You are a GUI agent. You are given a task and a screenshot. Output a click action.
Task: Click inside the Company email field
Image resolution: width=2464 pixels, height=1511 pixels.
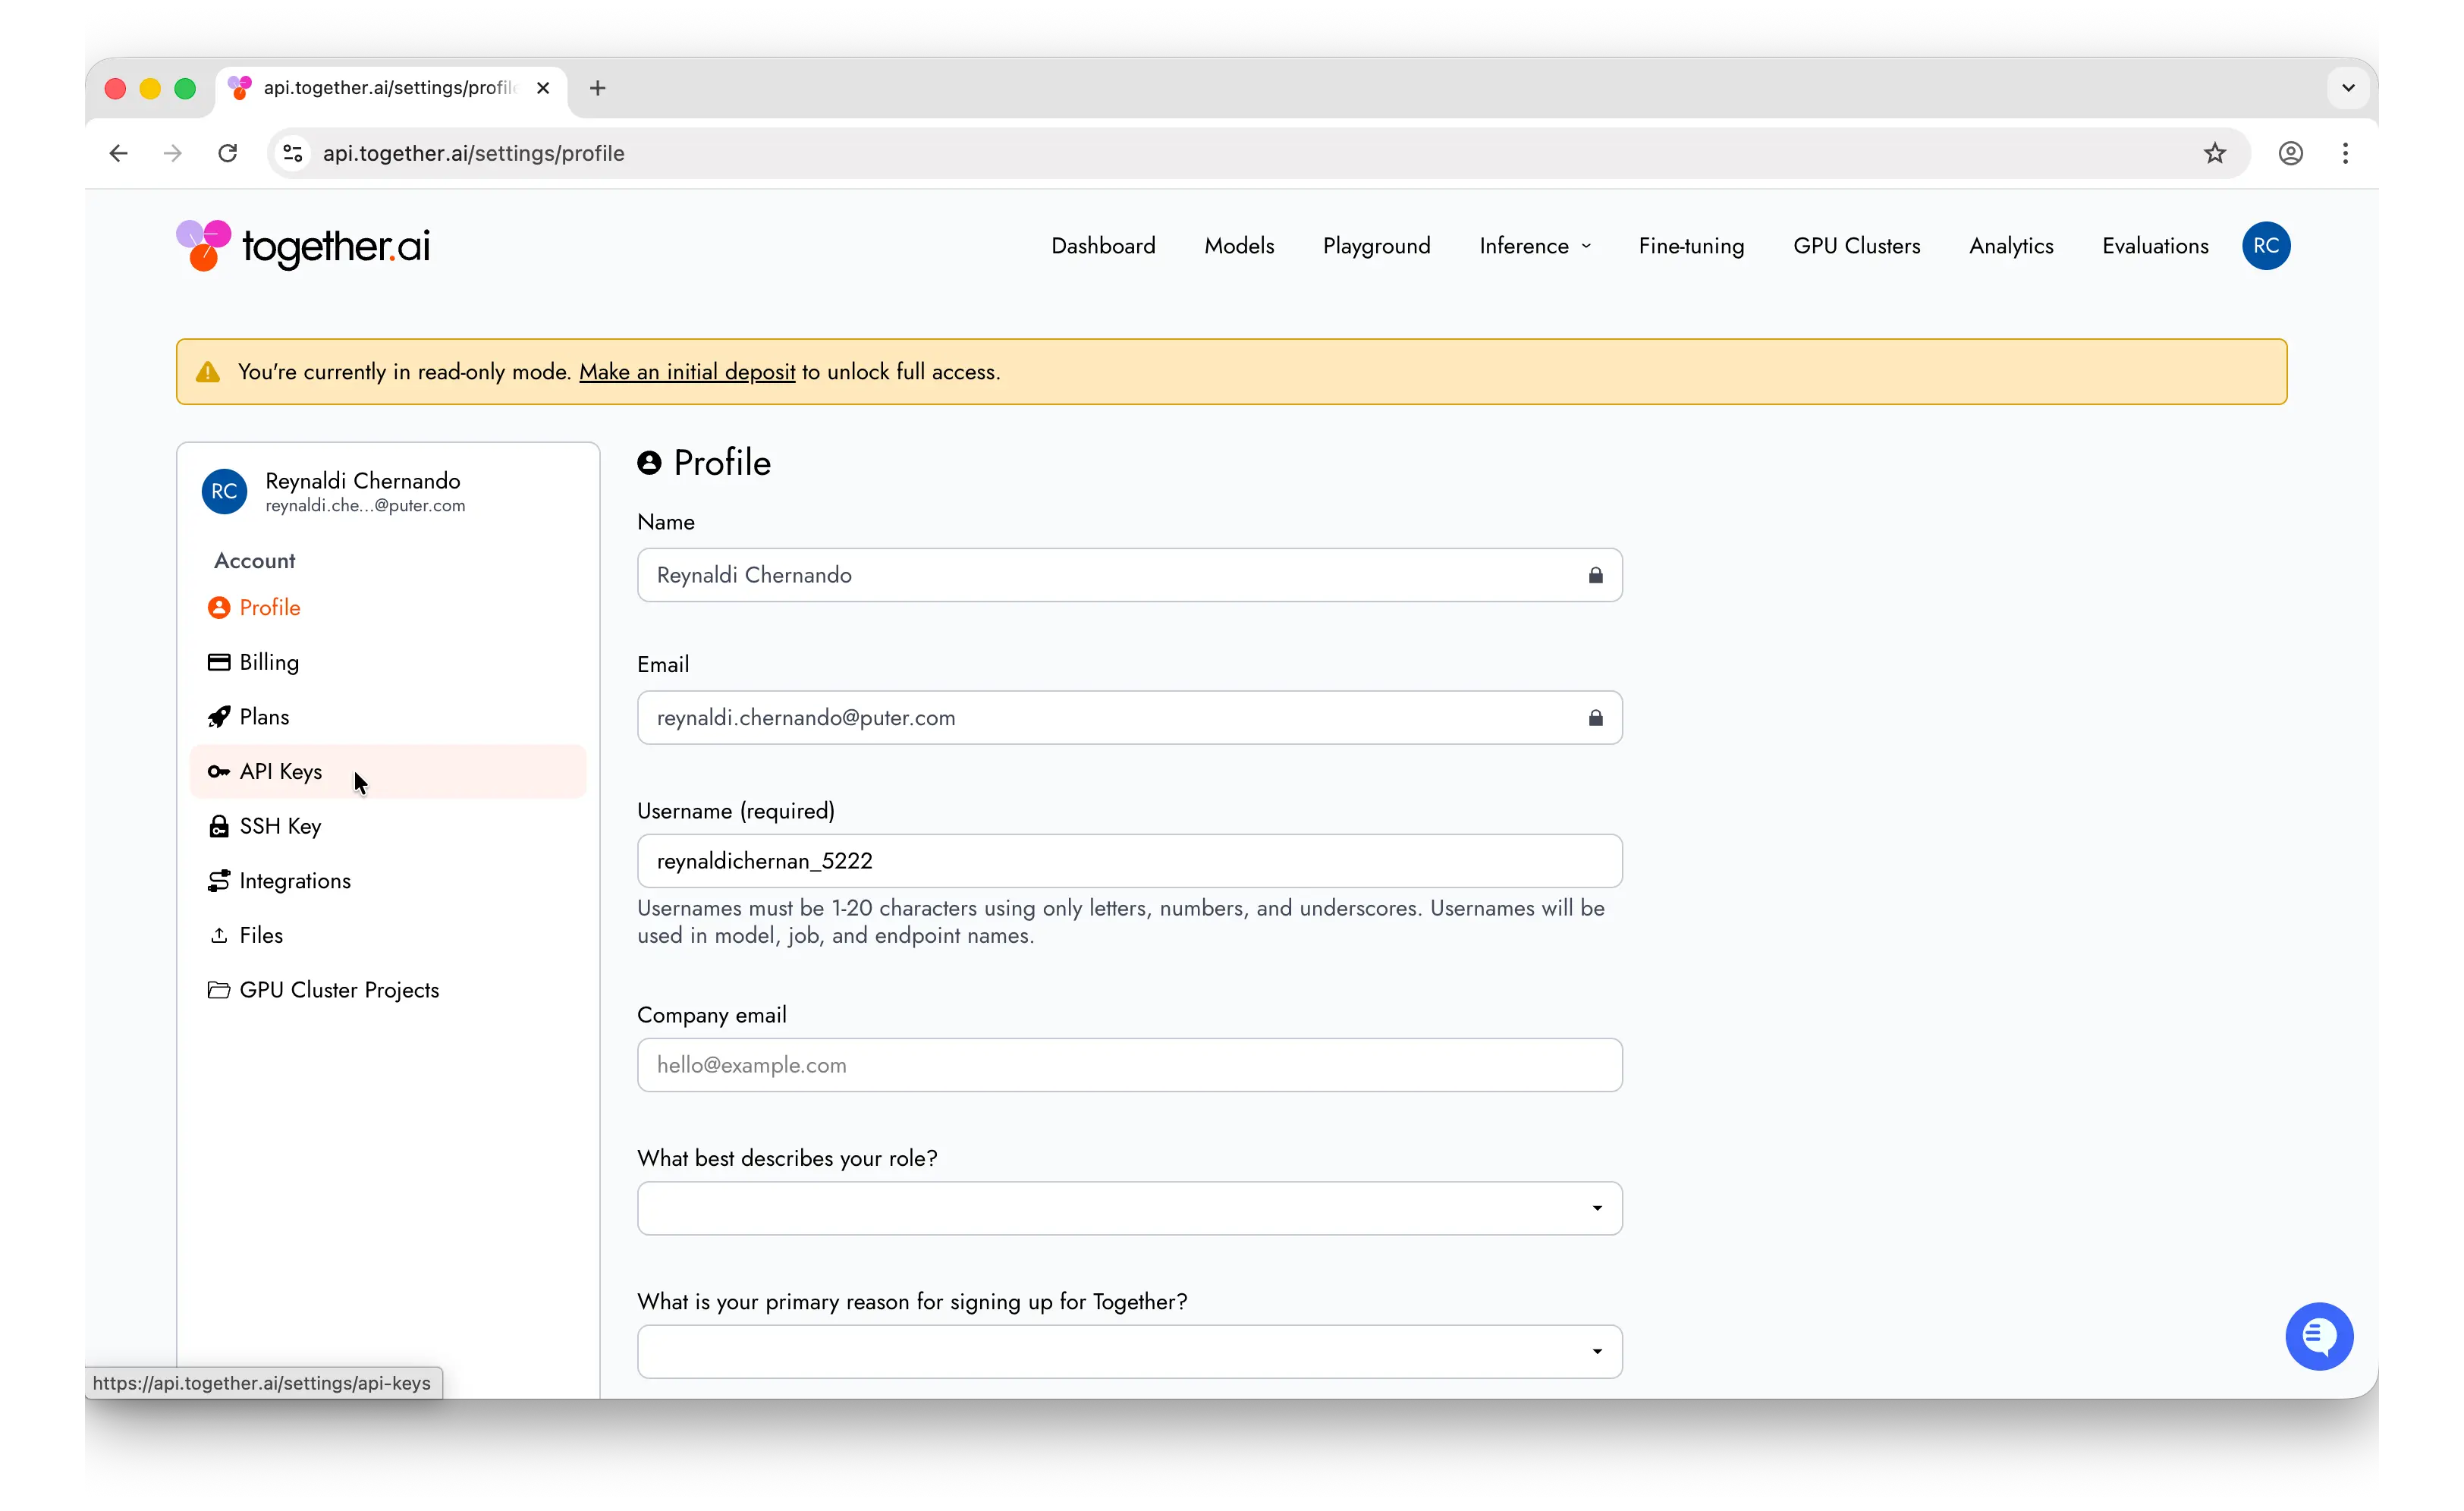coord(1128,1065)
